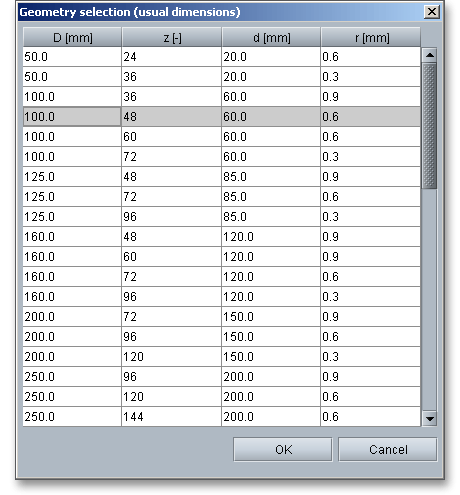Click the scrollbar track below the thumb
This screenshot has height=495, width=460.
click(430, 300)
